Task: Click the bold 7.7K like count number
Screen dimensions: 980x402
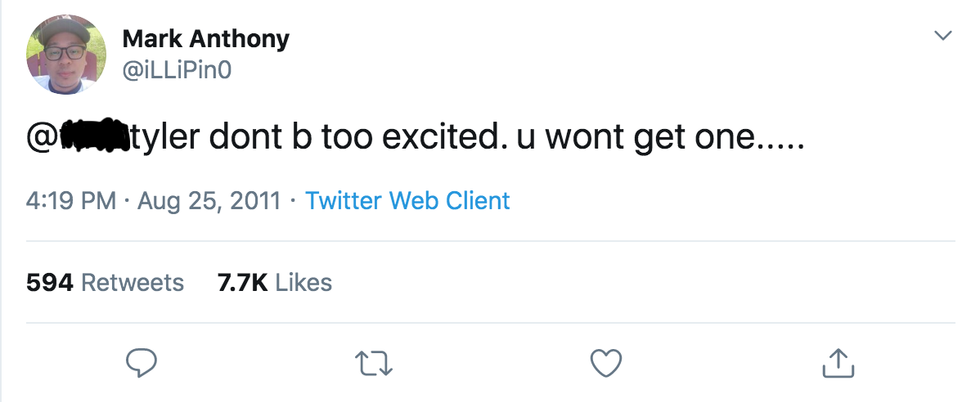Action: coord(241,283)
